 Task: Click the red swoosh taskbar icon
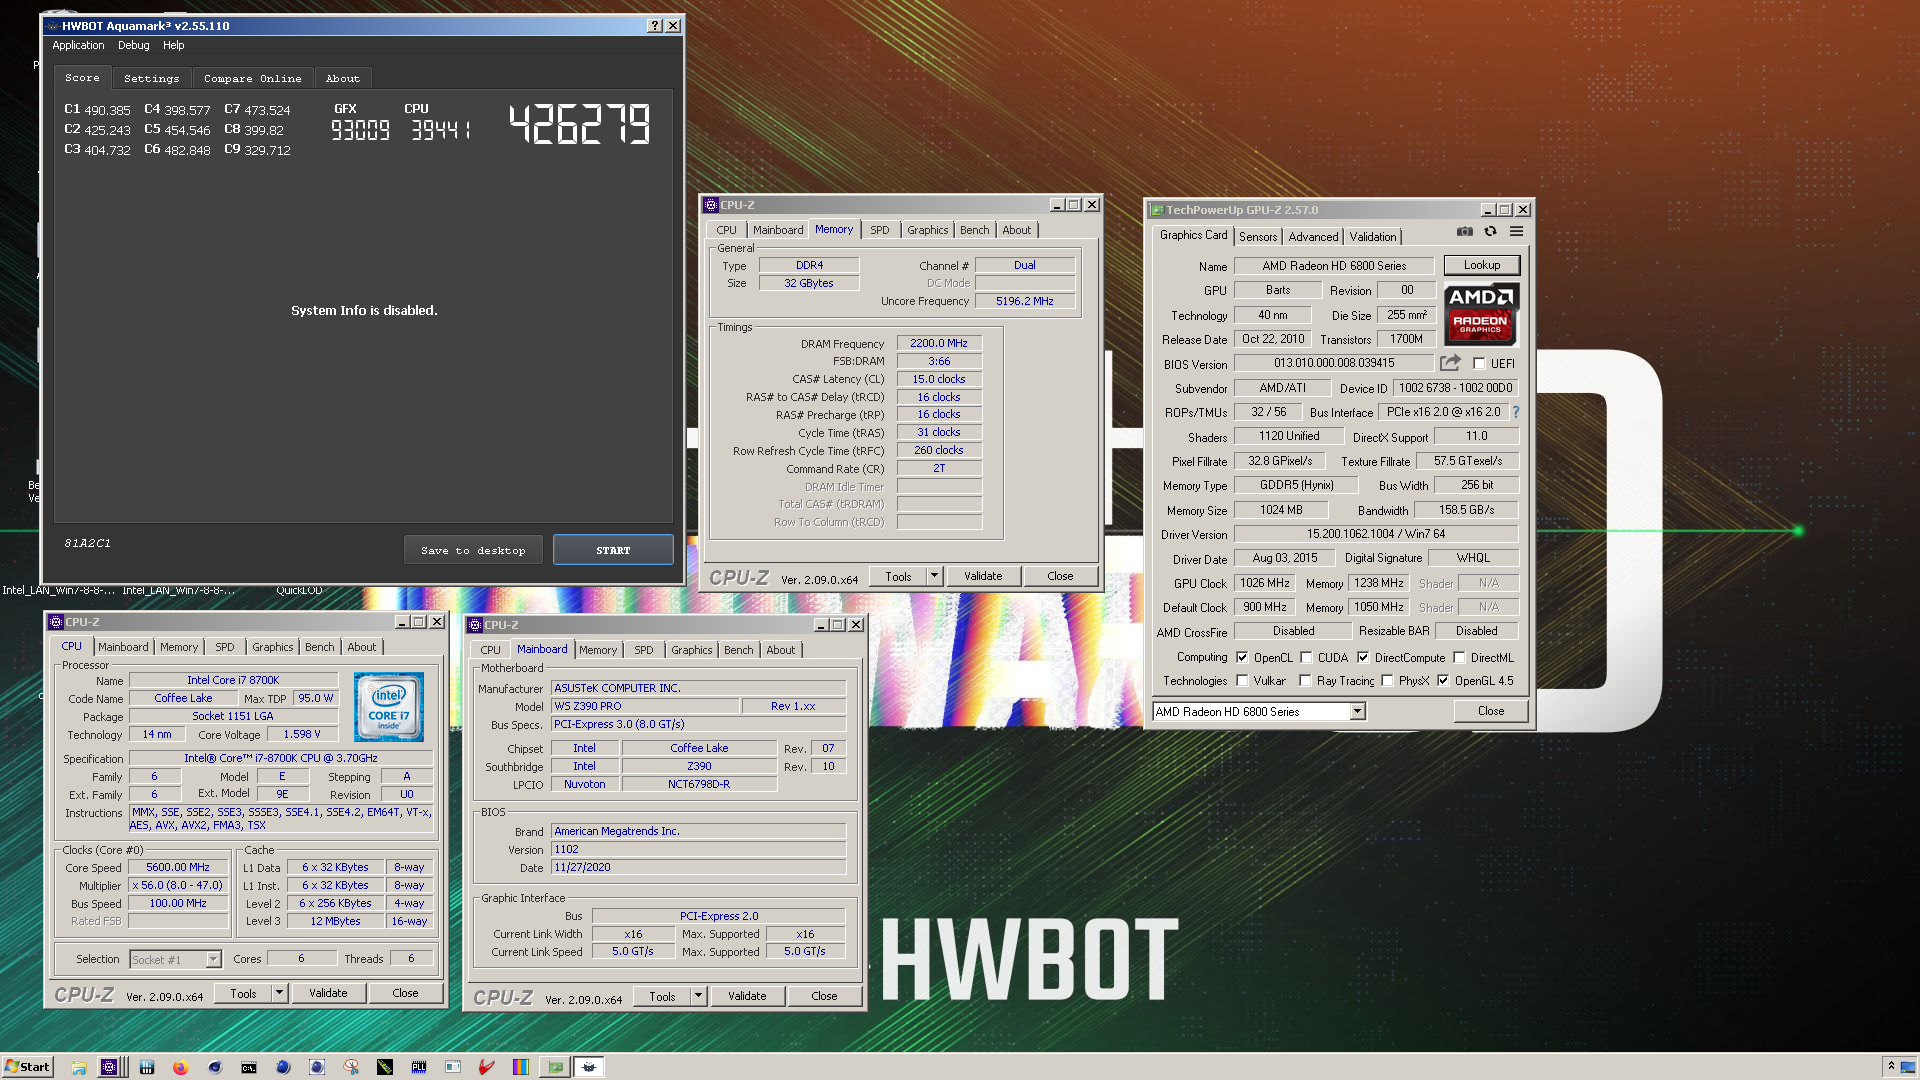coord(487,1067)
